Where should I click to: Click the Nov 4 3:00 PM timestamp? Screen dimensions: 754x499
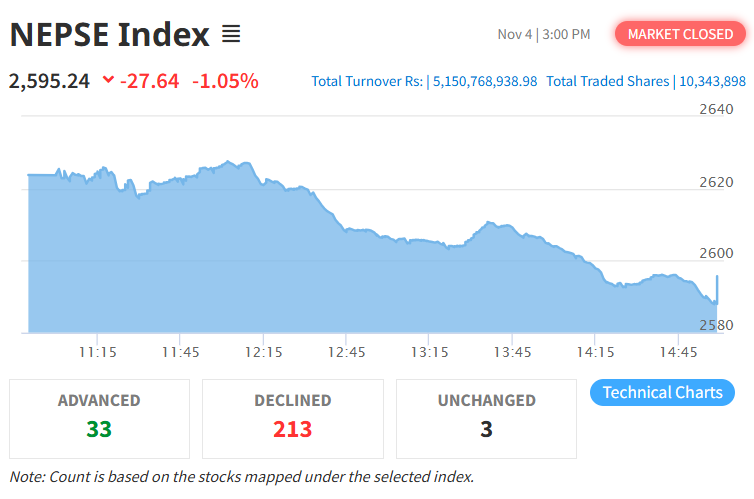click(544, 34)
